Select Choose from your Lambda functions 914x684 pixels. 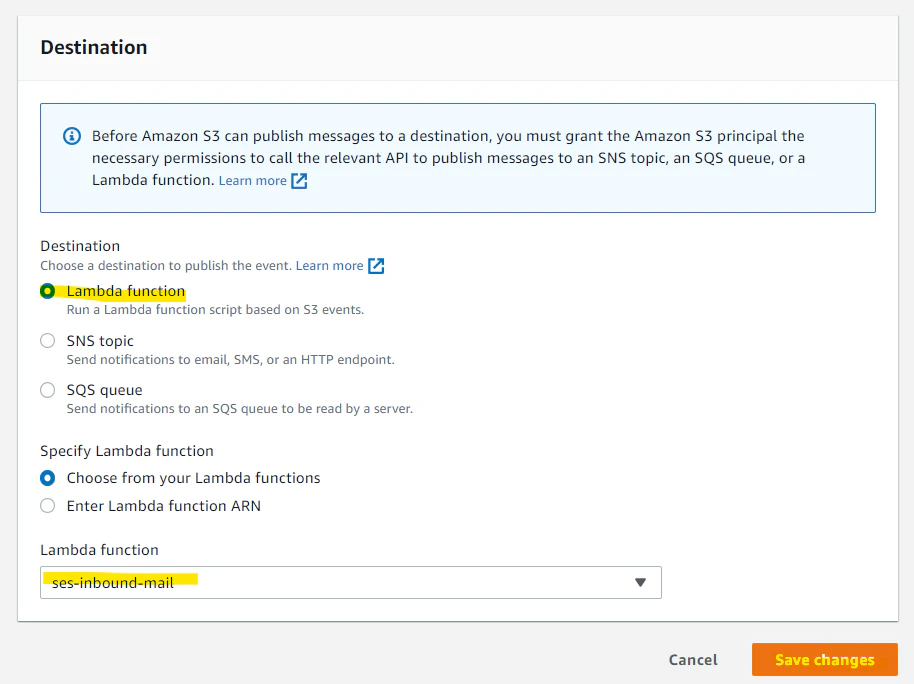(x=47, y=478)
